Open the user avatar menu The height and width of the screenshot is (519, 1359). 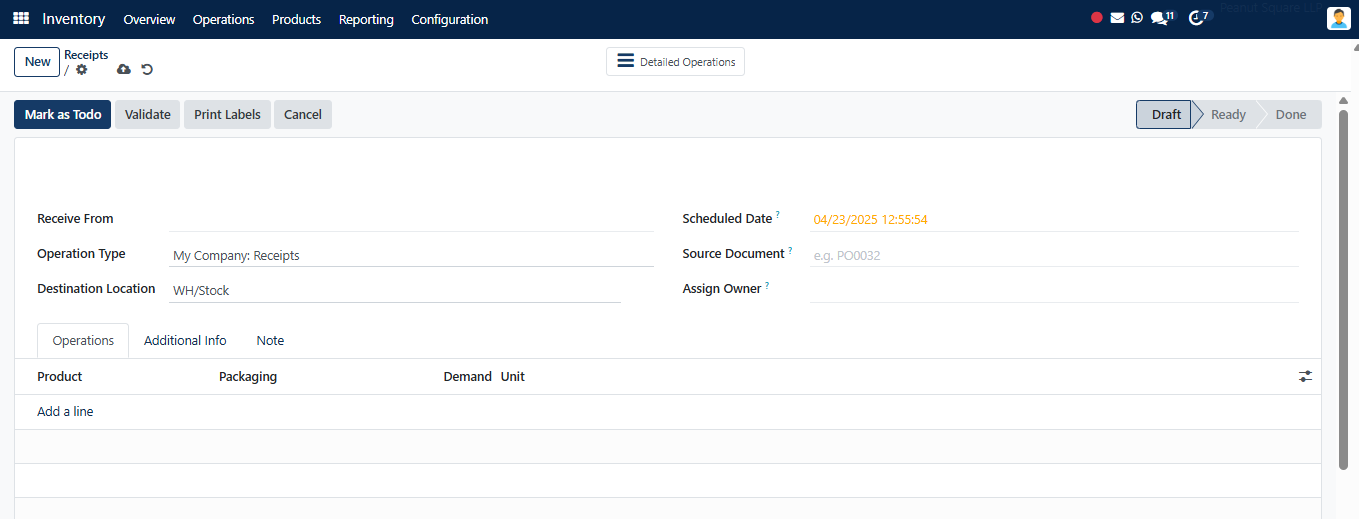coord(1338,19)
